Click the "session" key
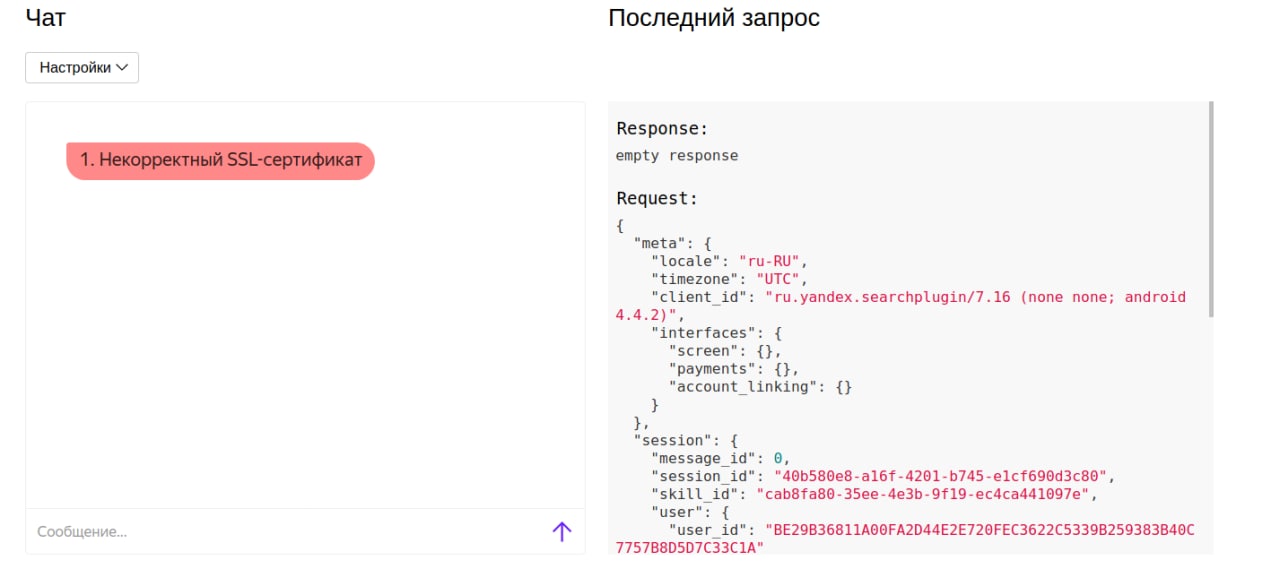This screenshot has height=586, width=1280. tap(673, 440)
